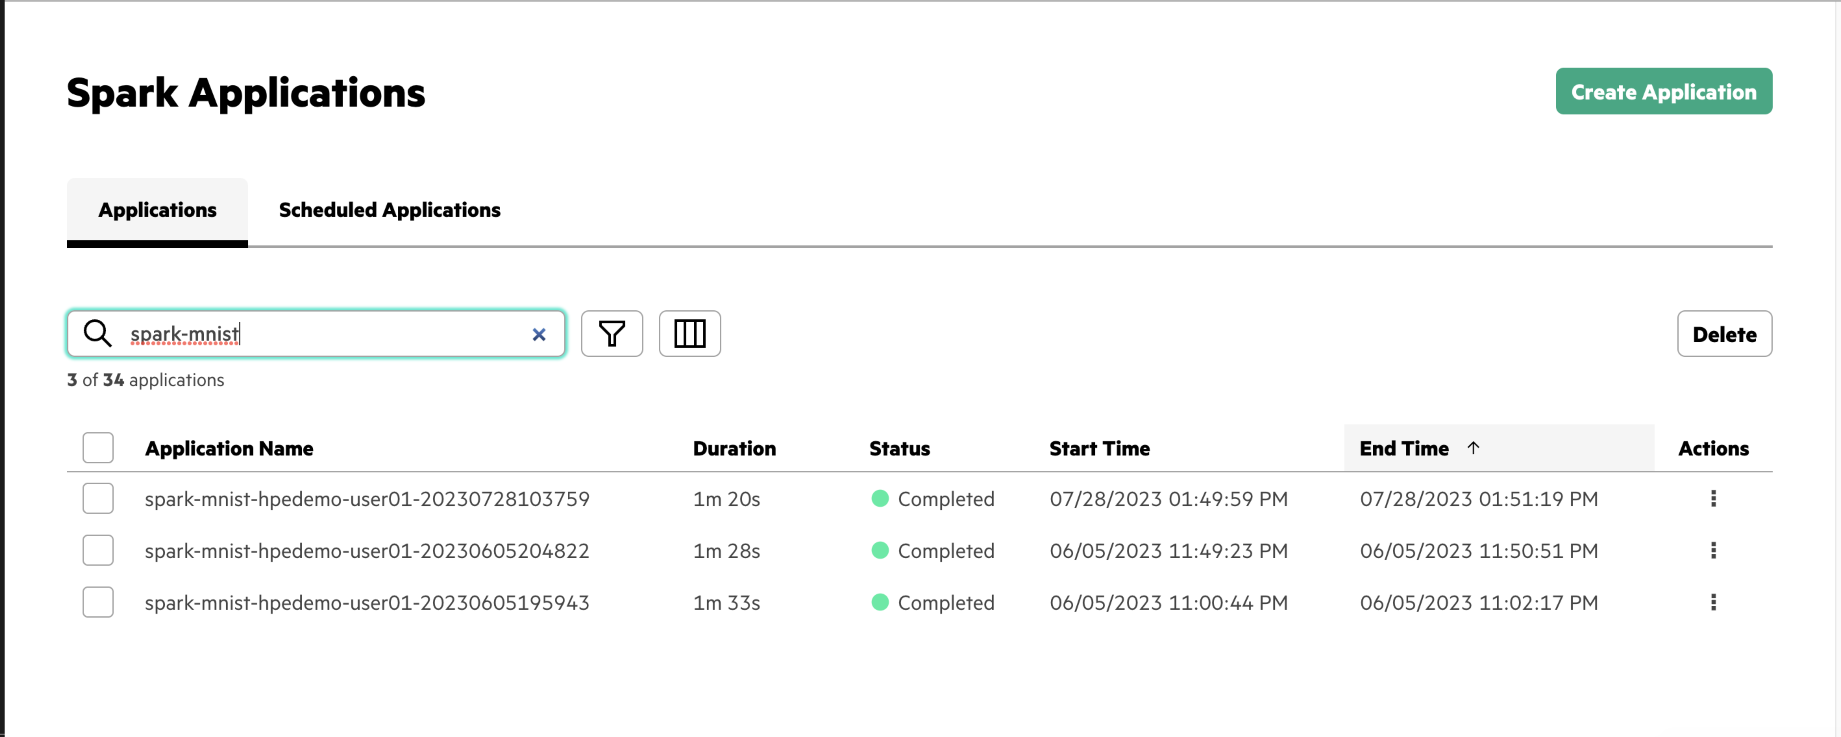Viewport: 1841px width, 737px height.
Task: Click the End Time sort arrow
Action: click(1473, 448)
